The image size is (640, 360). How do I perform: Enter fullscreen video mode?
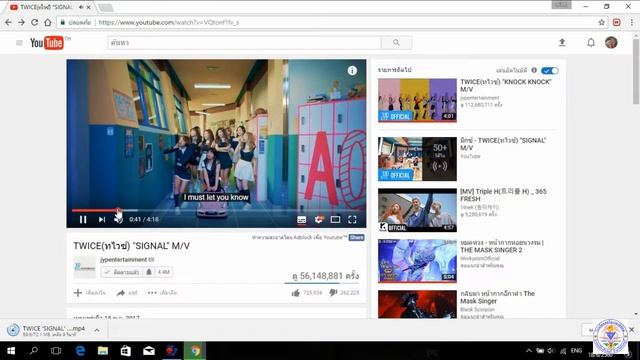click(x=352, y=220)
